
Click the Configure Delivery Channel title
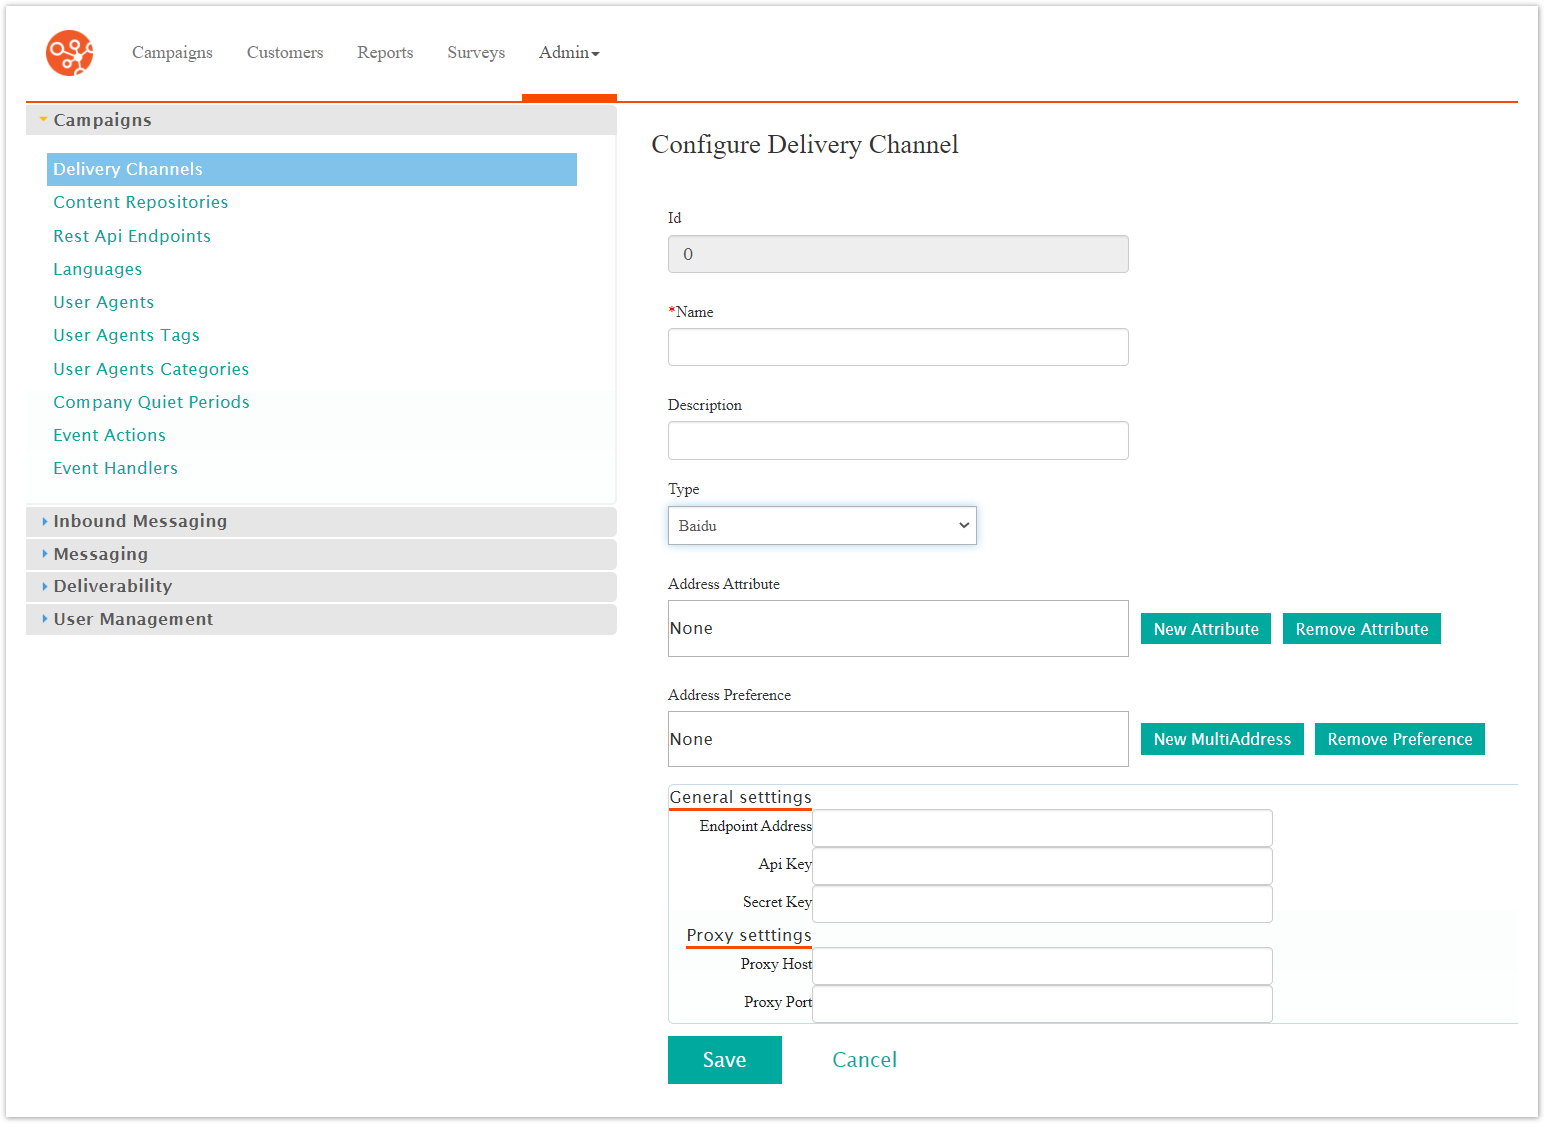coord(805,145)
